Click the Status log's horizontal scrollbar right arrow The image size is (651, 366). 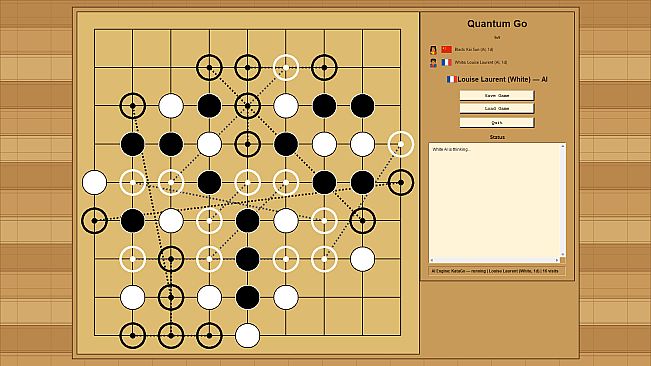click(557, 260)
